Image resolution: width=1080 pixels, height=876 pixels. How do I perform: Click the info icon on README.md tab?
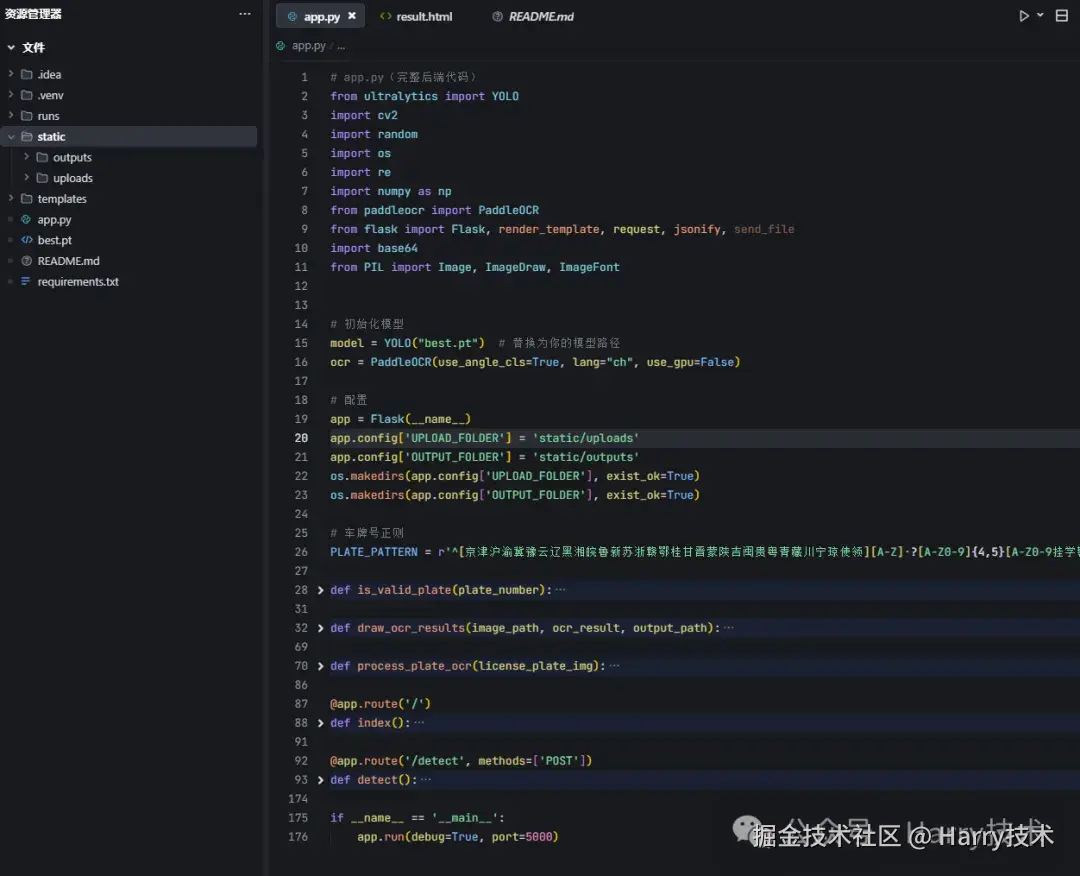(x=497, y=17)
